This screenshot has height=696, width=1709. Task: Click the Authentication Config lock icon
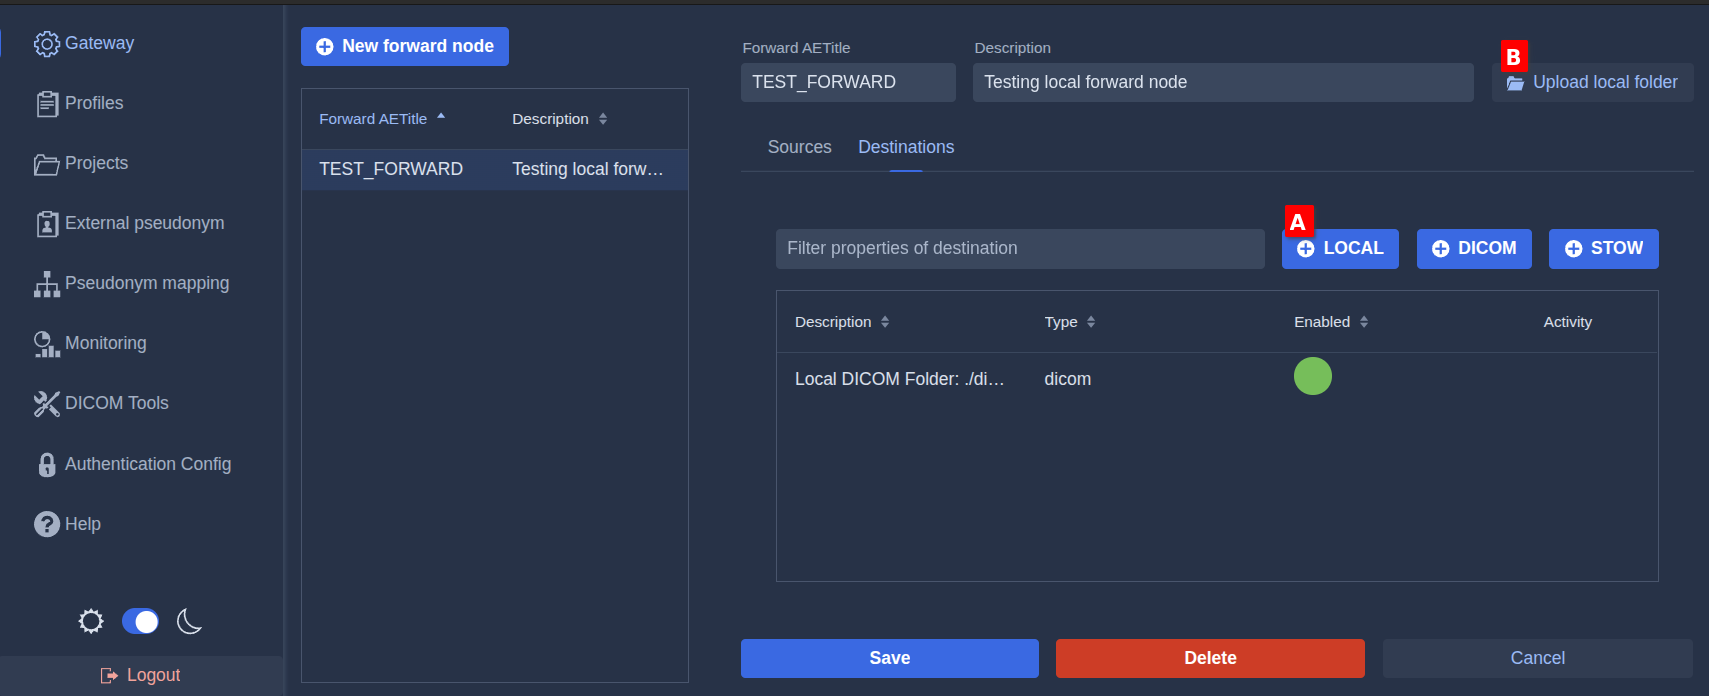click(x=46, y=465)
